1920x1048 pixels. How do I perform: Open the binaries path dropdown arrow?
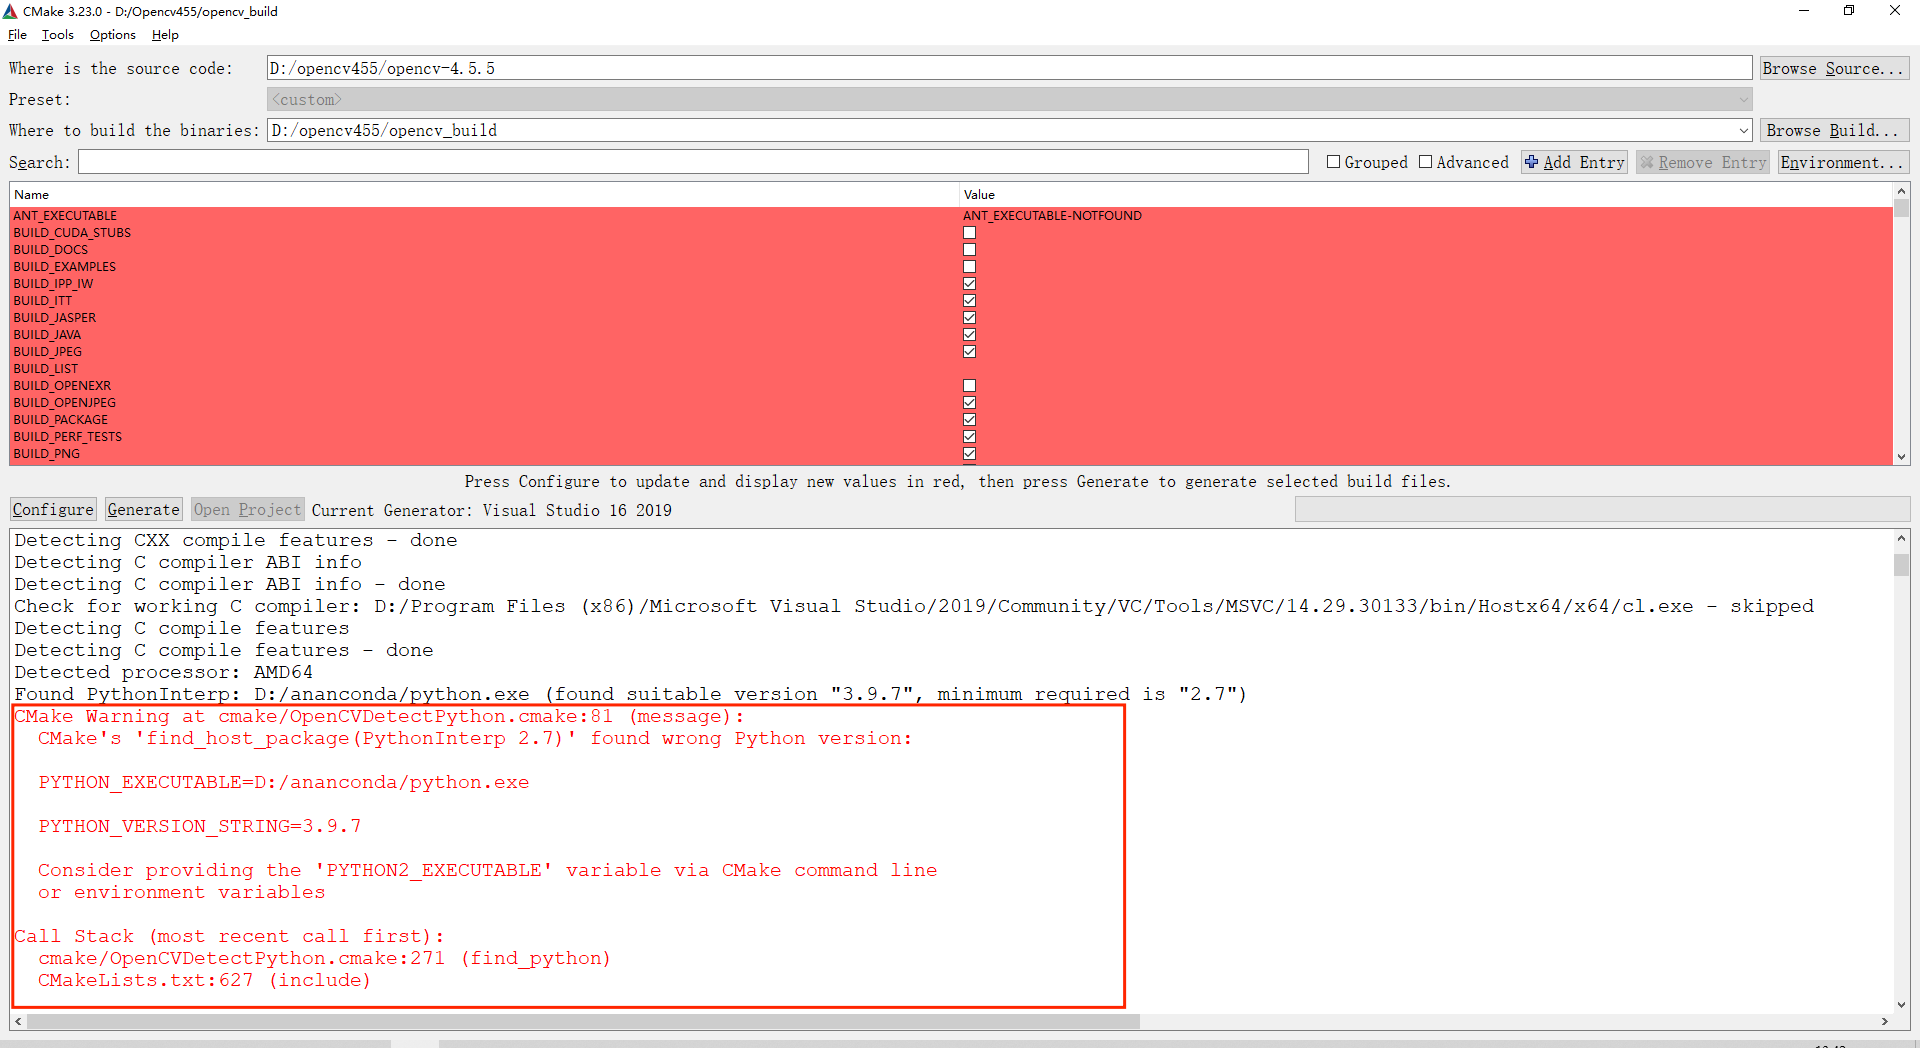(1743, 131)
